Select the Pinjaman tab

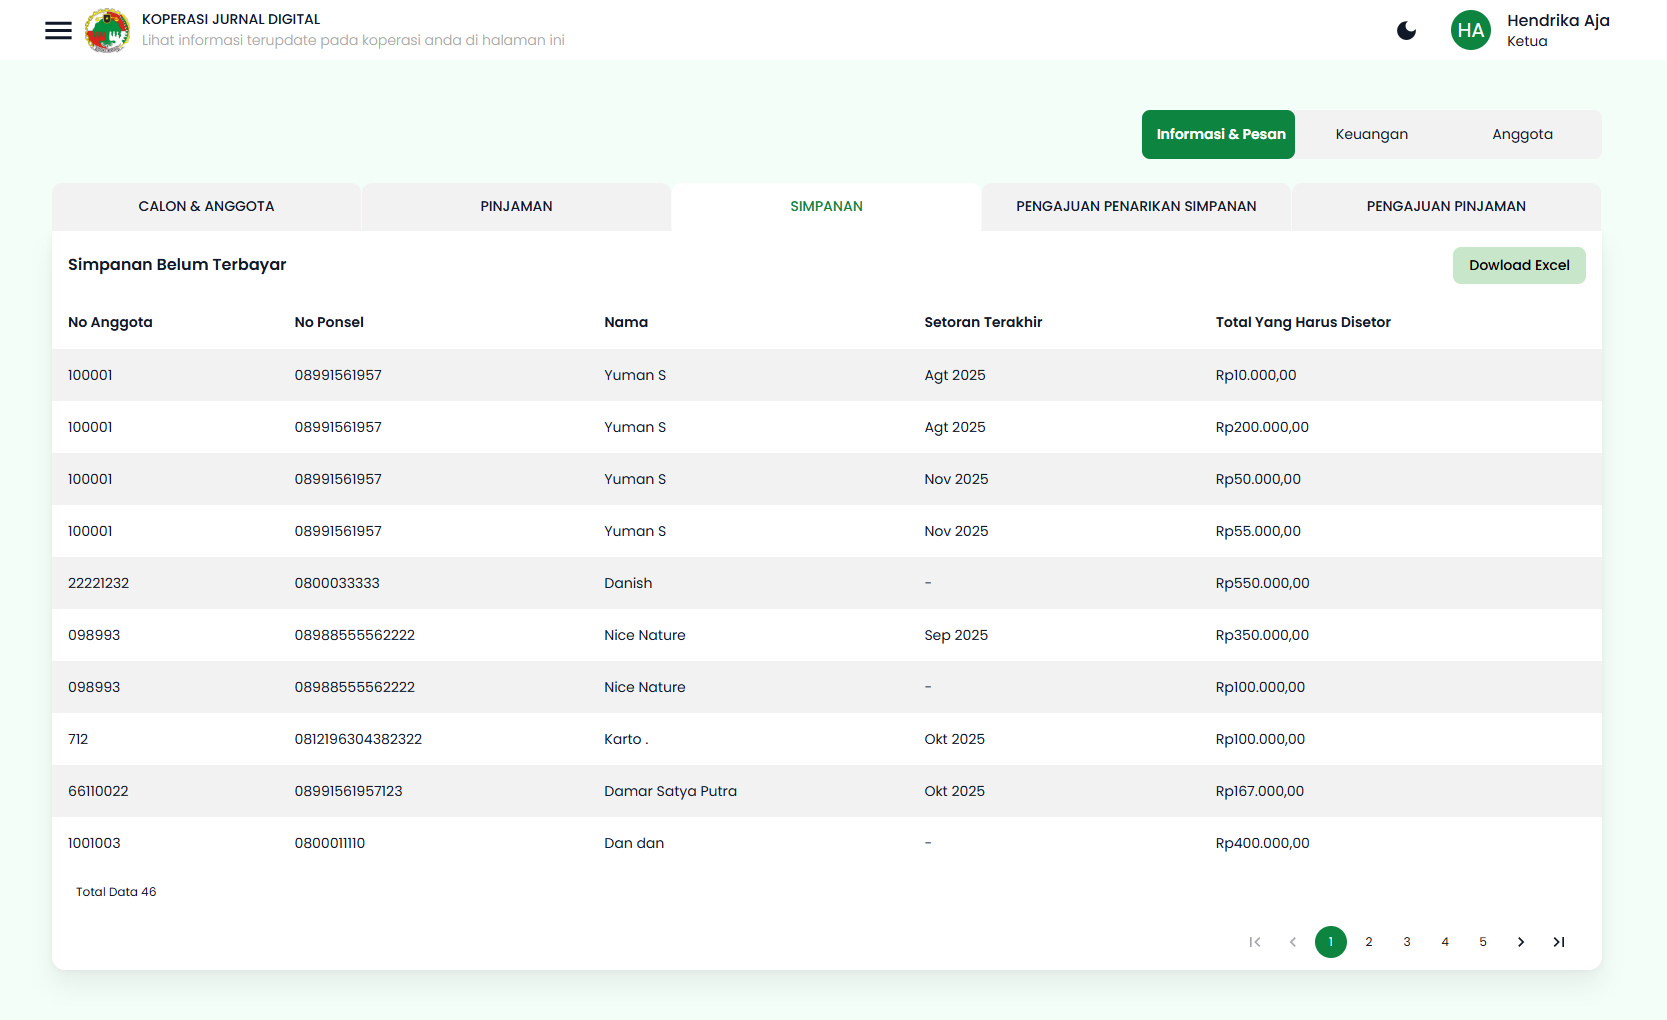(x=516, y=206)
